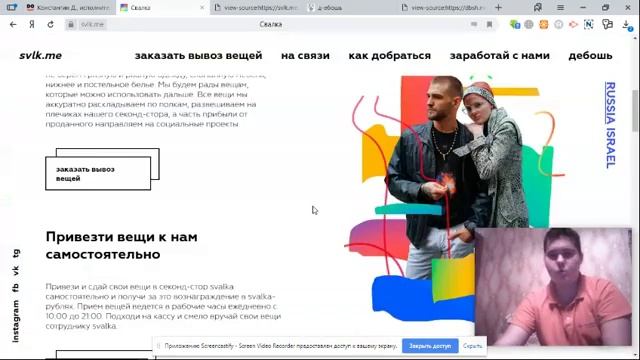Restore down the browser window
The height and width of the screenshot is (360, 640).
[606, 7]
